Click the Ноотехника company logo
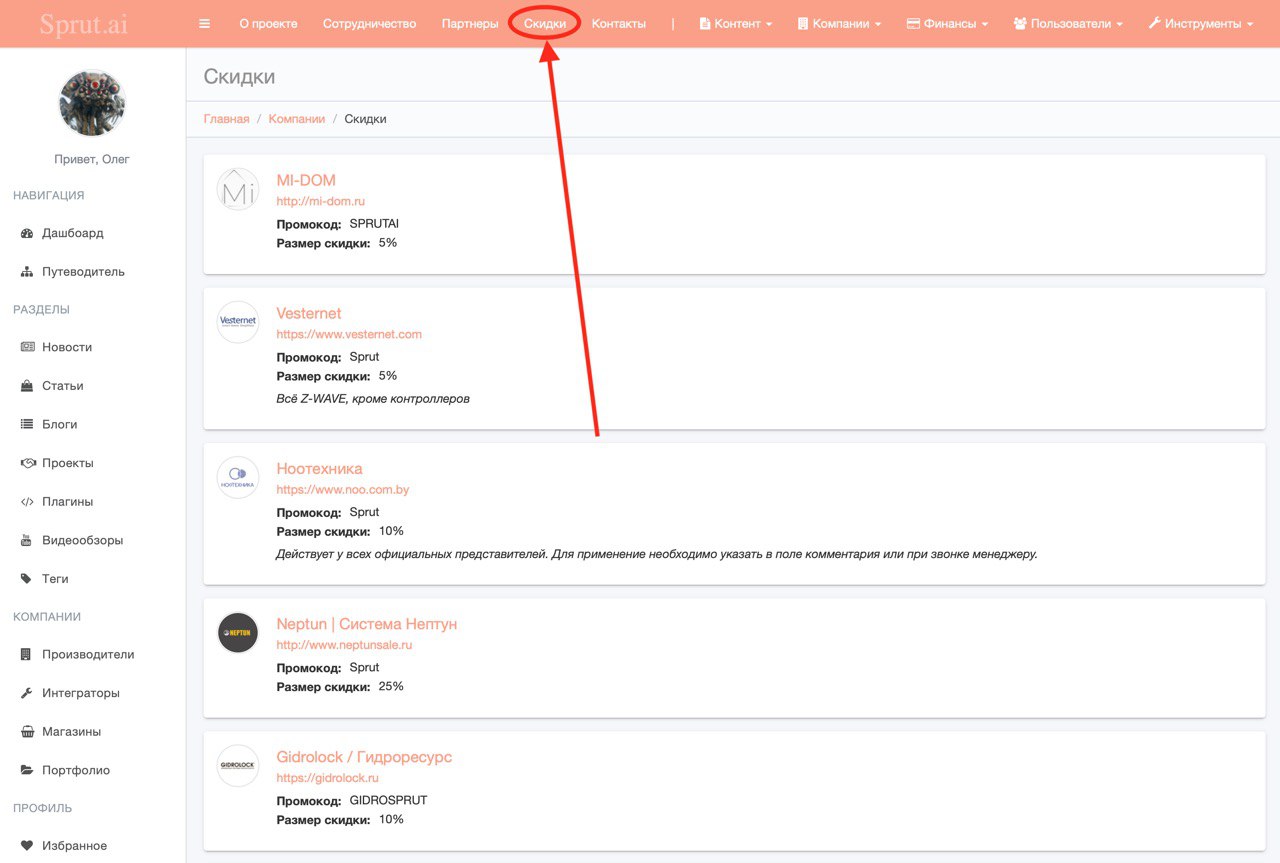Image resolution: width=1280 pixels, height=863 pixels. coord(238,477)
